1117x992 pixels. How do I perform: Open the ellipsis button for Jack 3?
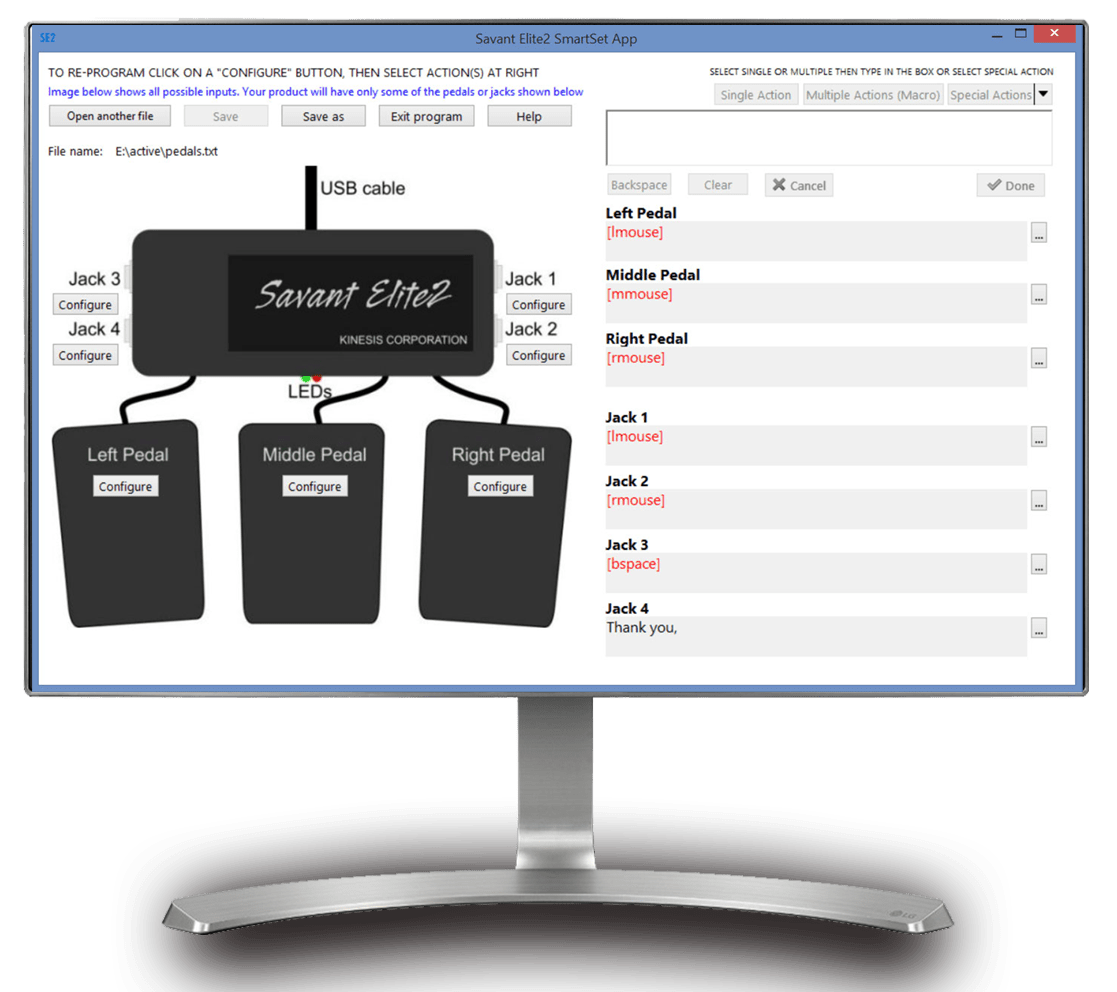tap(1039, 565)
